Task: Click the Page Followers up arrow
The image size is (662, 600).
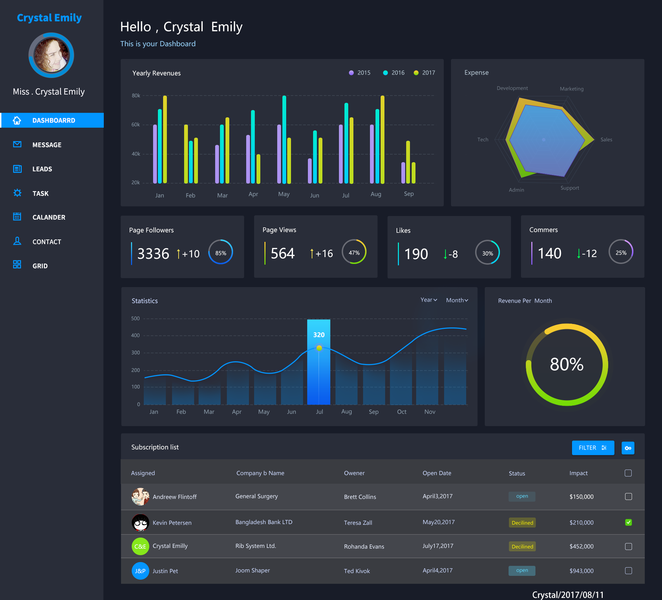Action: pos(178,253)
